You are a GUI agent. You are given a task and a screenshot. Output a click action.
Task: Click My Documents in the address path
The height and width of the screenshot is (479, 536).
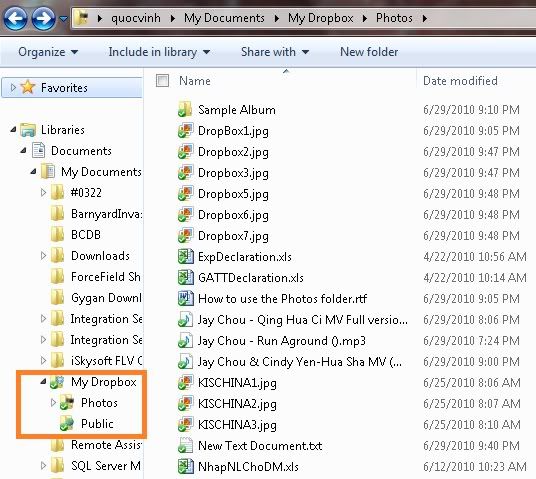pos(224,18)
